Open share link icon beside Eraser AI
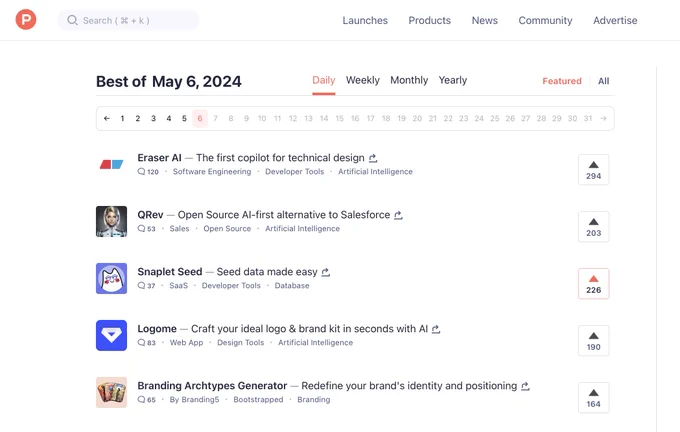 (x=373, y=158)
